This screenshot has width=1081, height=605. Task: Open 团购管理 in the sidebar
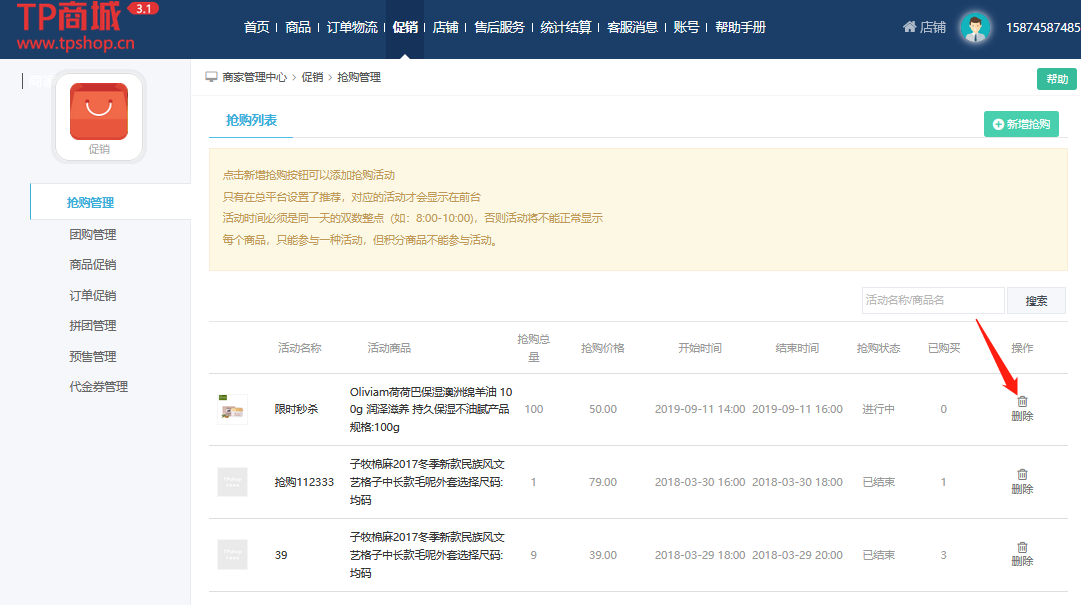click(92, 234)
